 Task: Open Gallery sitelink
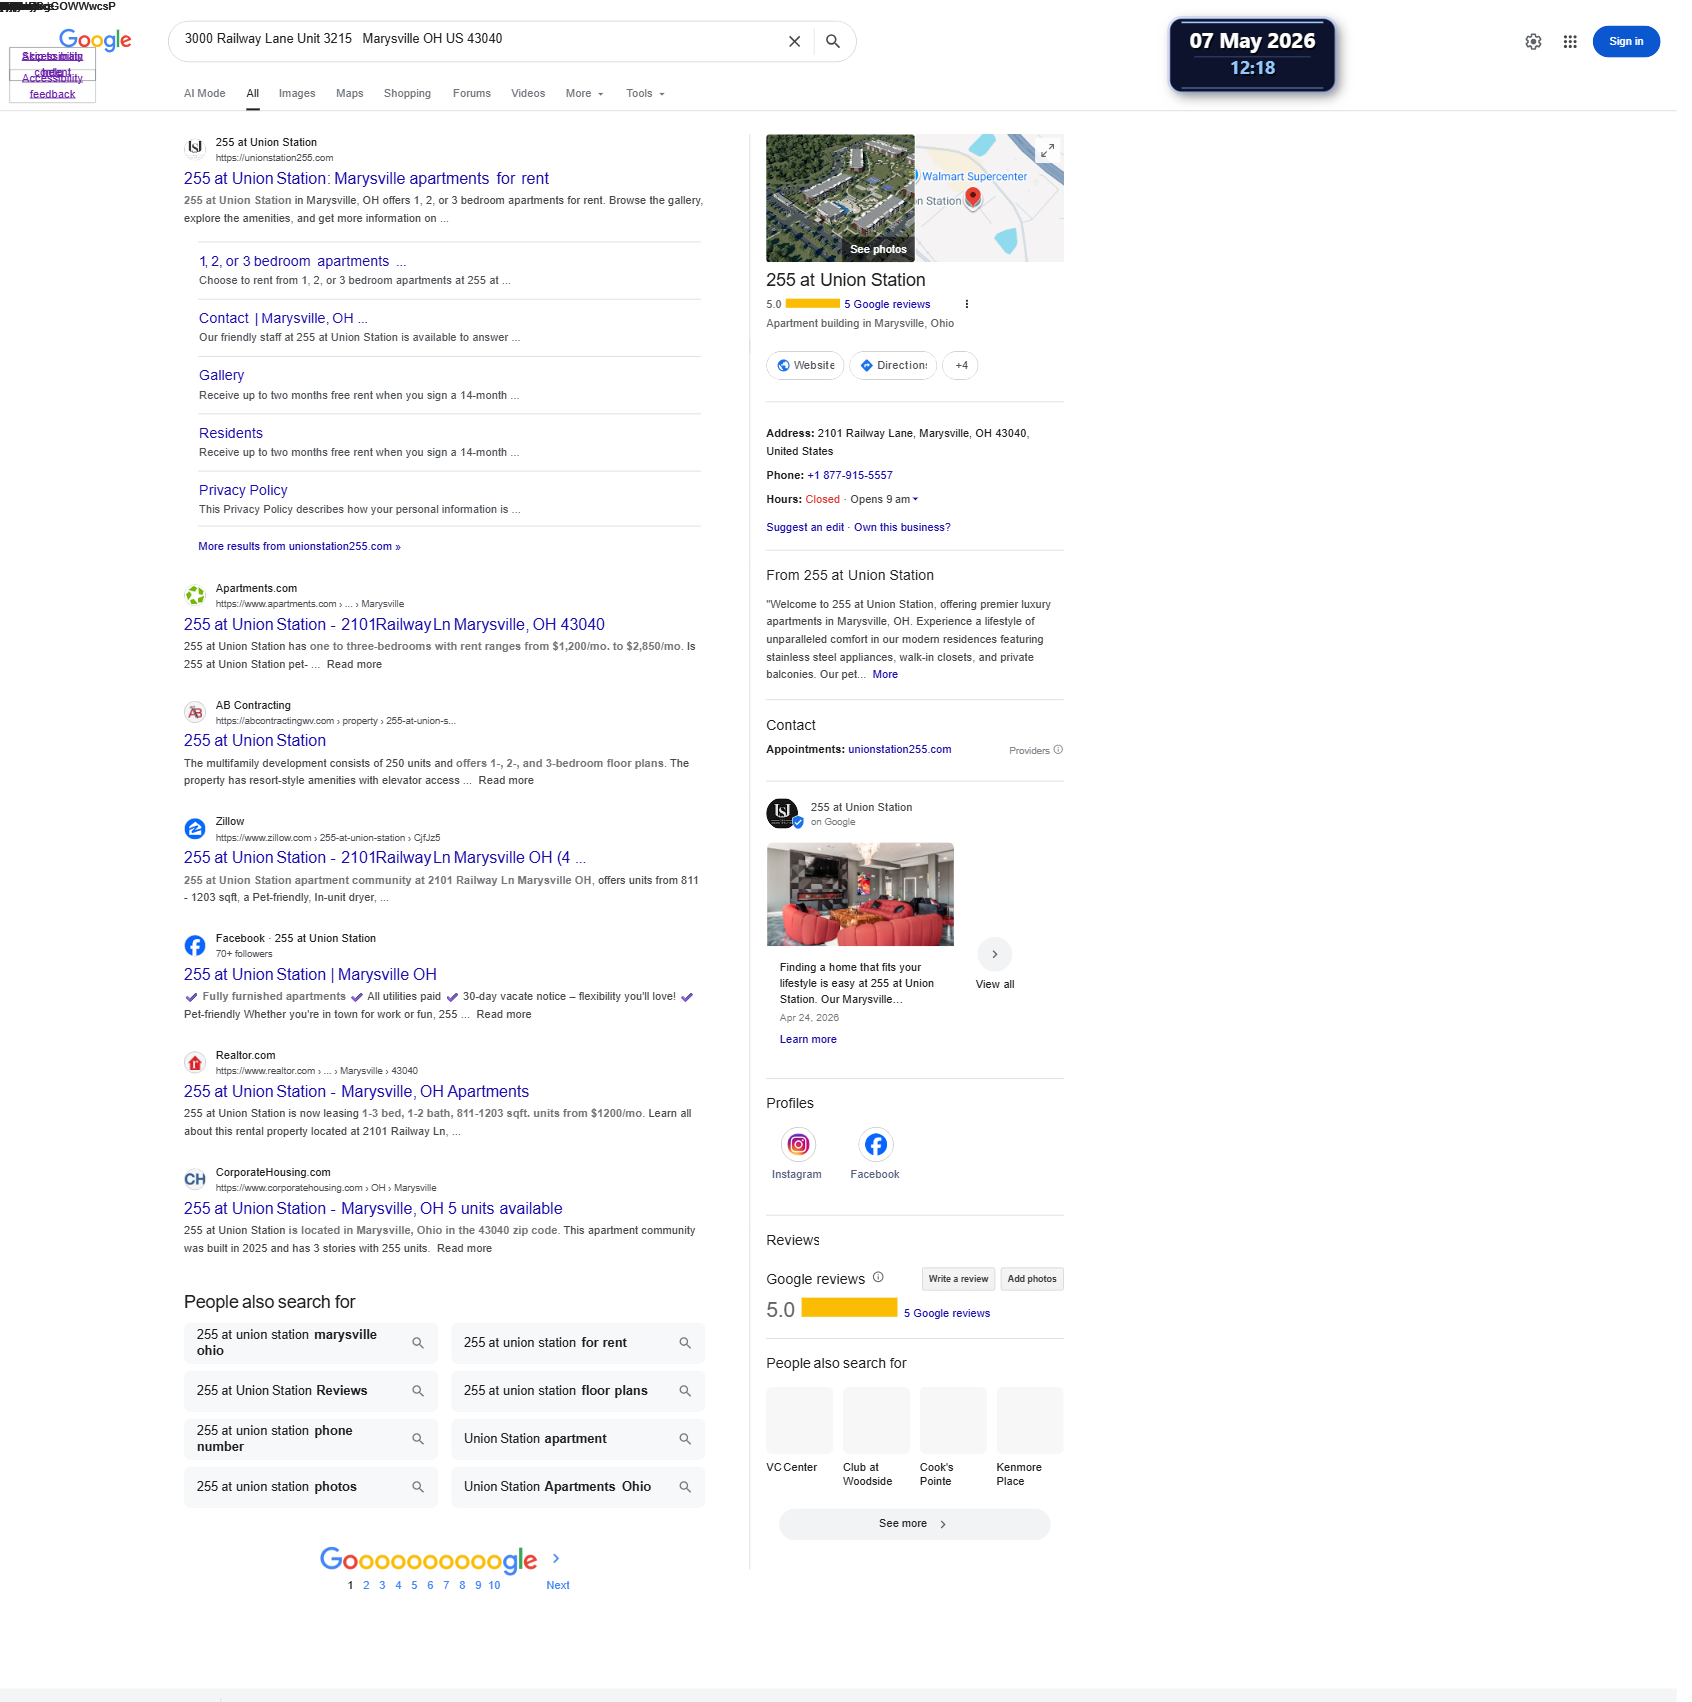(221, 376)
